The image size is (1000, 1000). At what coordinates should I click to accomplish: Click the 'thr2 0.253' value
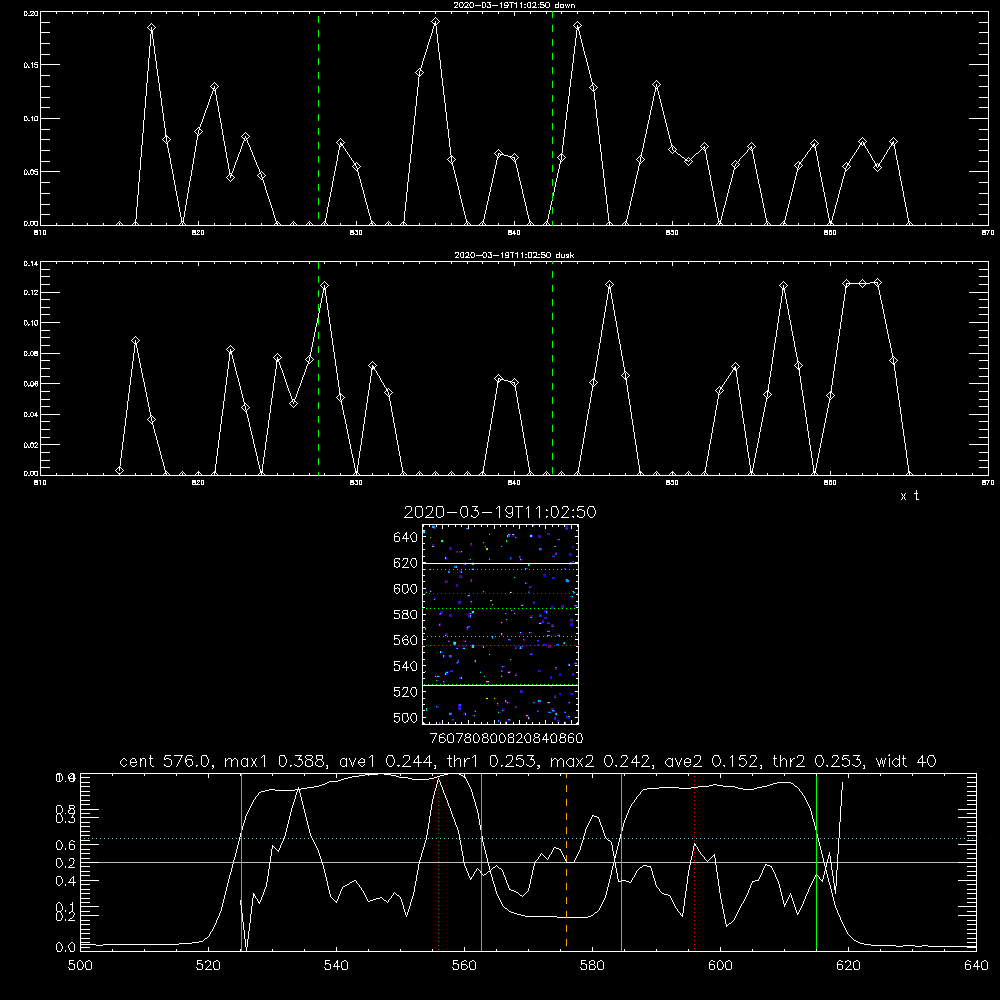point(817,761)
